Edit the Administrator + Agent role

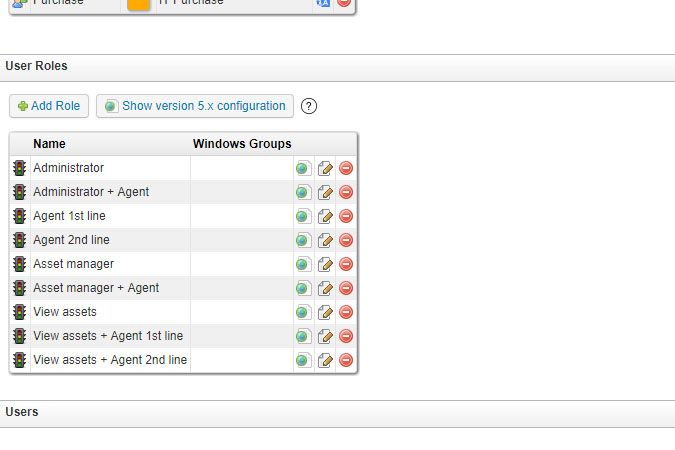coord(325,192)
